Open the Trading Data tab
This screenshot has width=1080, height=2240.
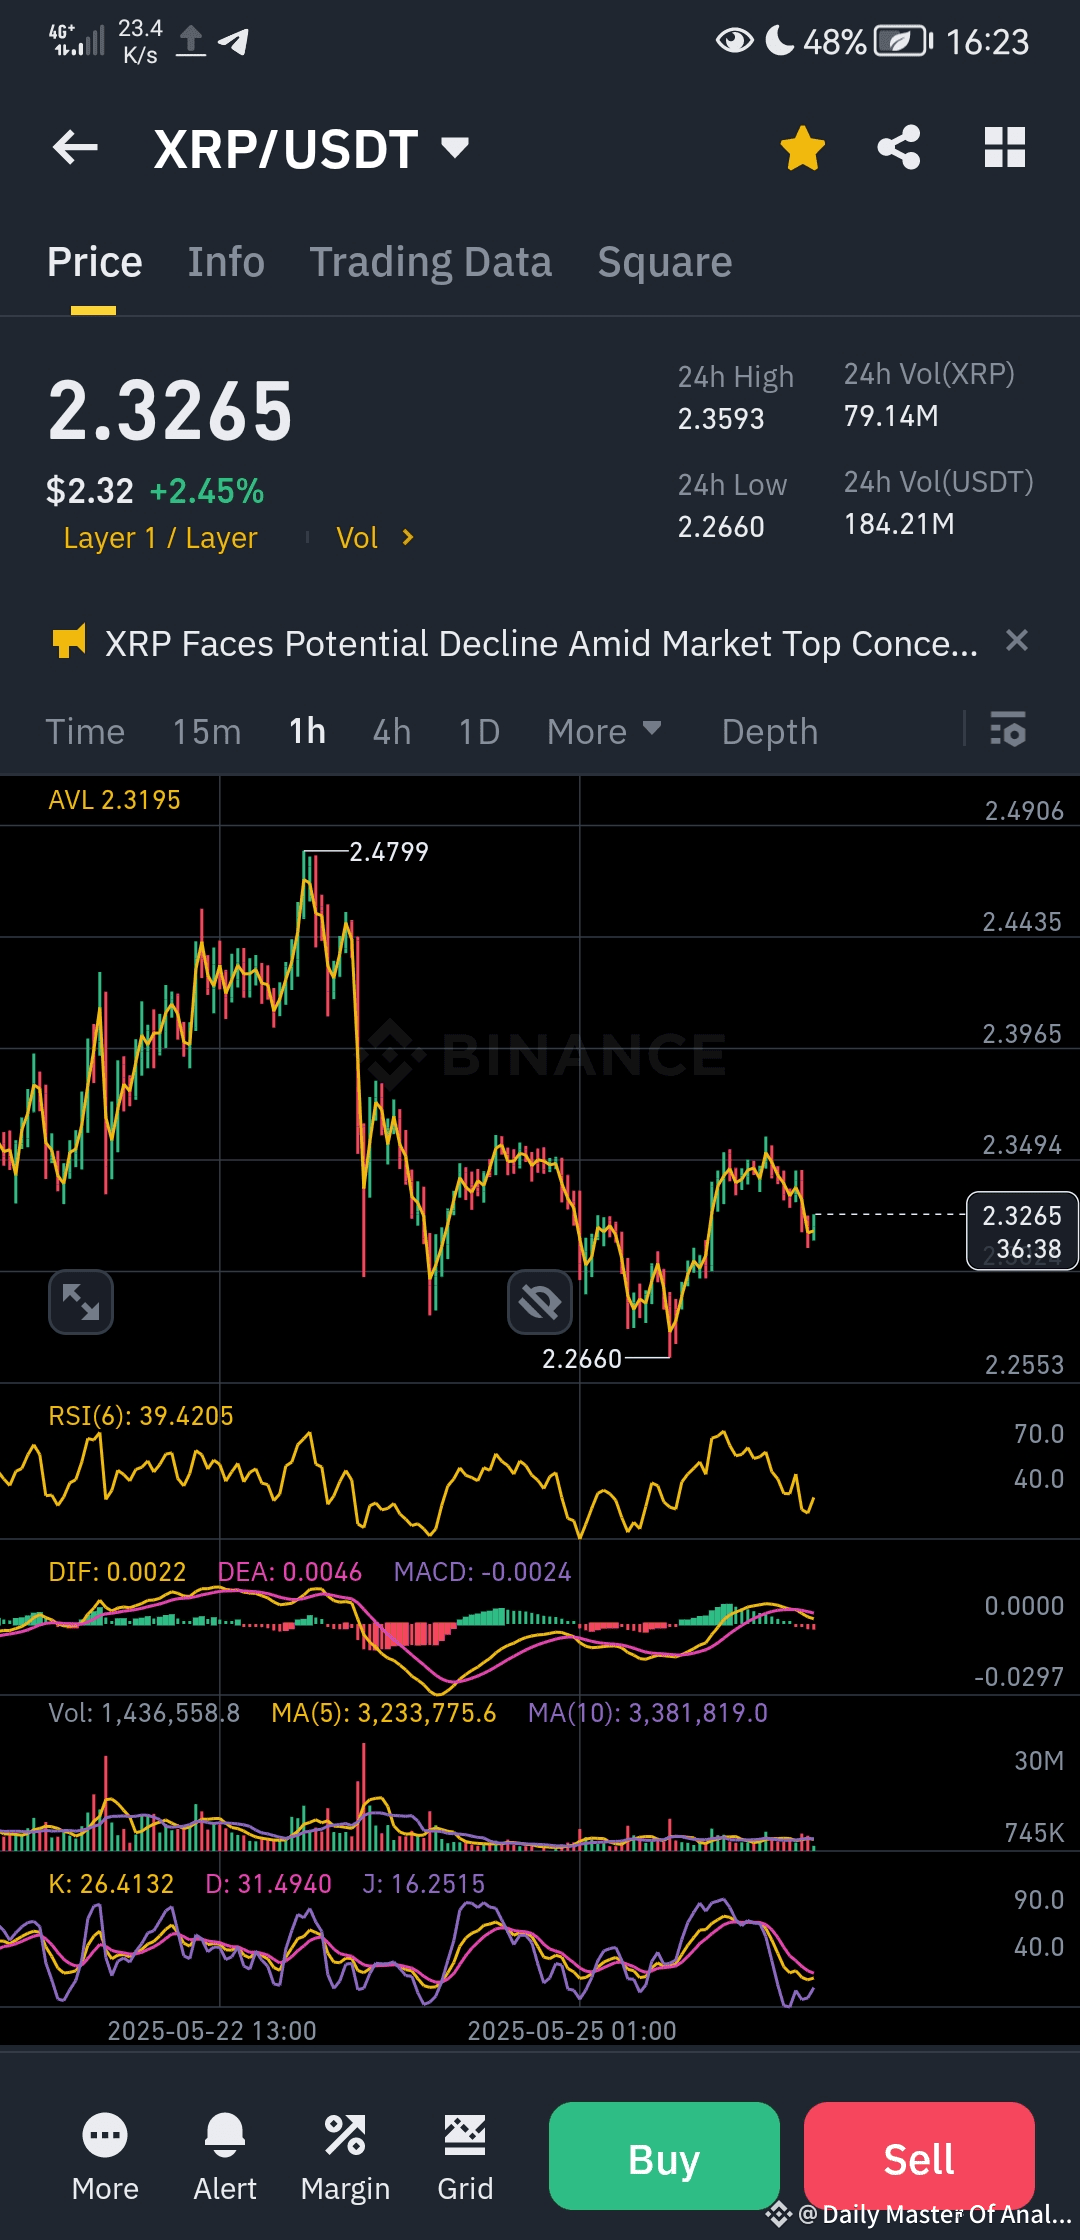pos(430,262)
